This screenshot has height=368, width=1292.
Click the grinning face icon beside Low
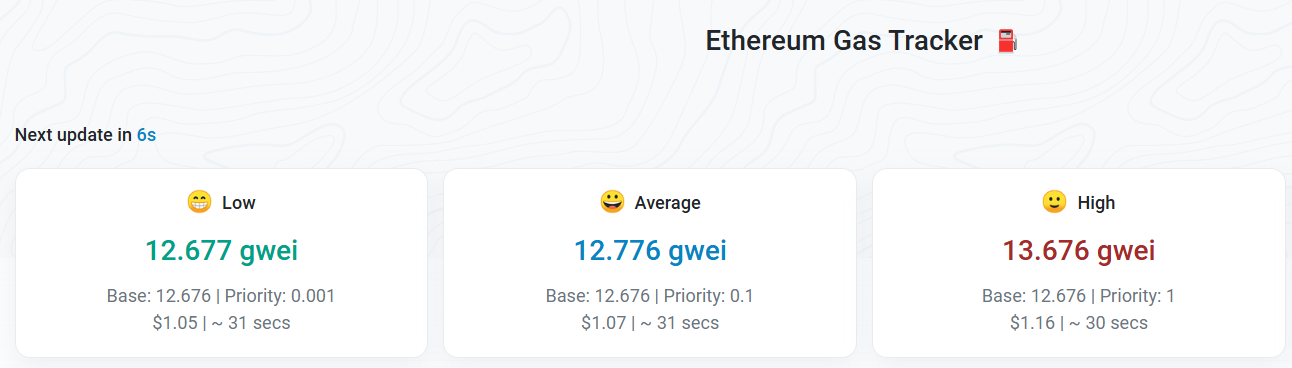[x=199, y=202]
